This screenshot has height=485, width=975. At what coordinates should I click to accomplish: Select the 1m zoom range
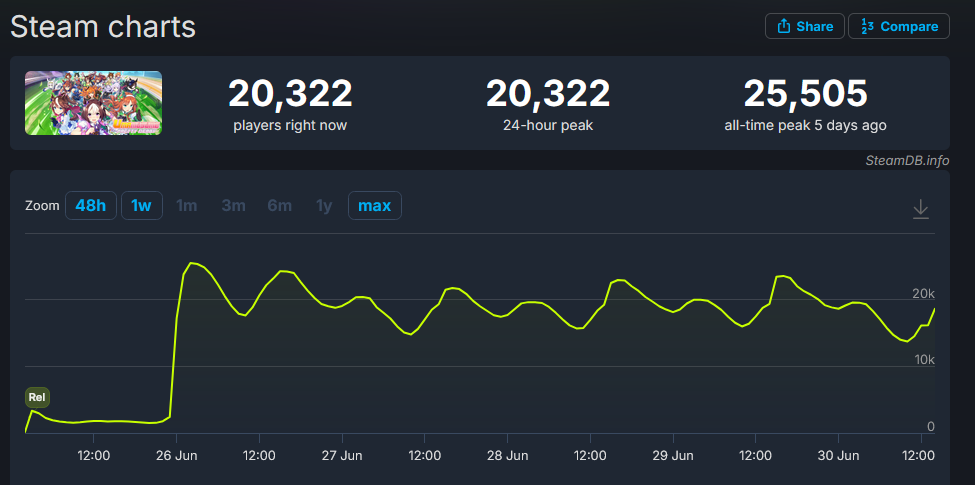187,206
